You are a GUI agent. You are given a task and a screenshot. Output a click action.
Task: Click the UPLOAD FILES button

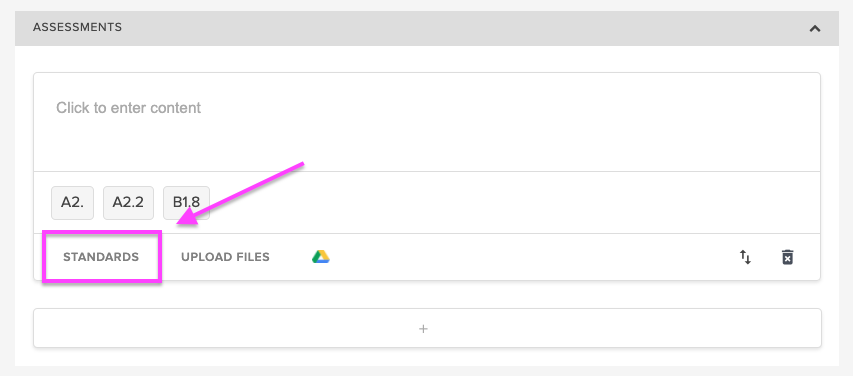point(225,257)
